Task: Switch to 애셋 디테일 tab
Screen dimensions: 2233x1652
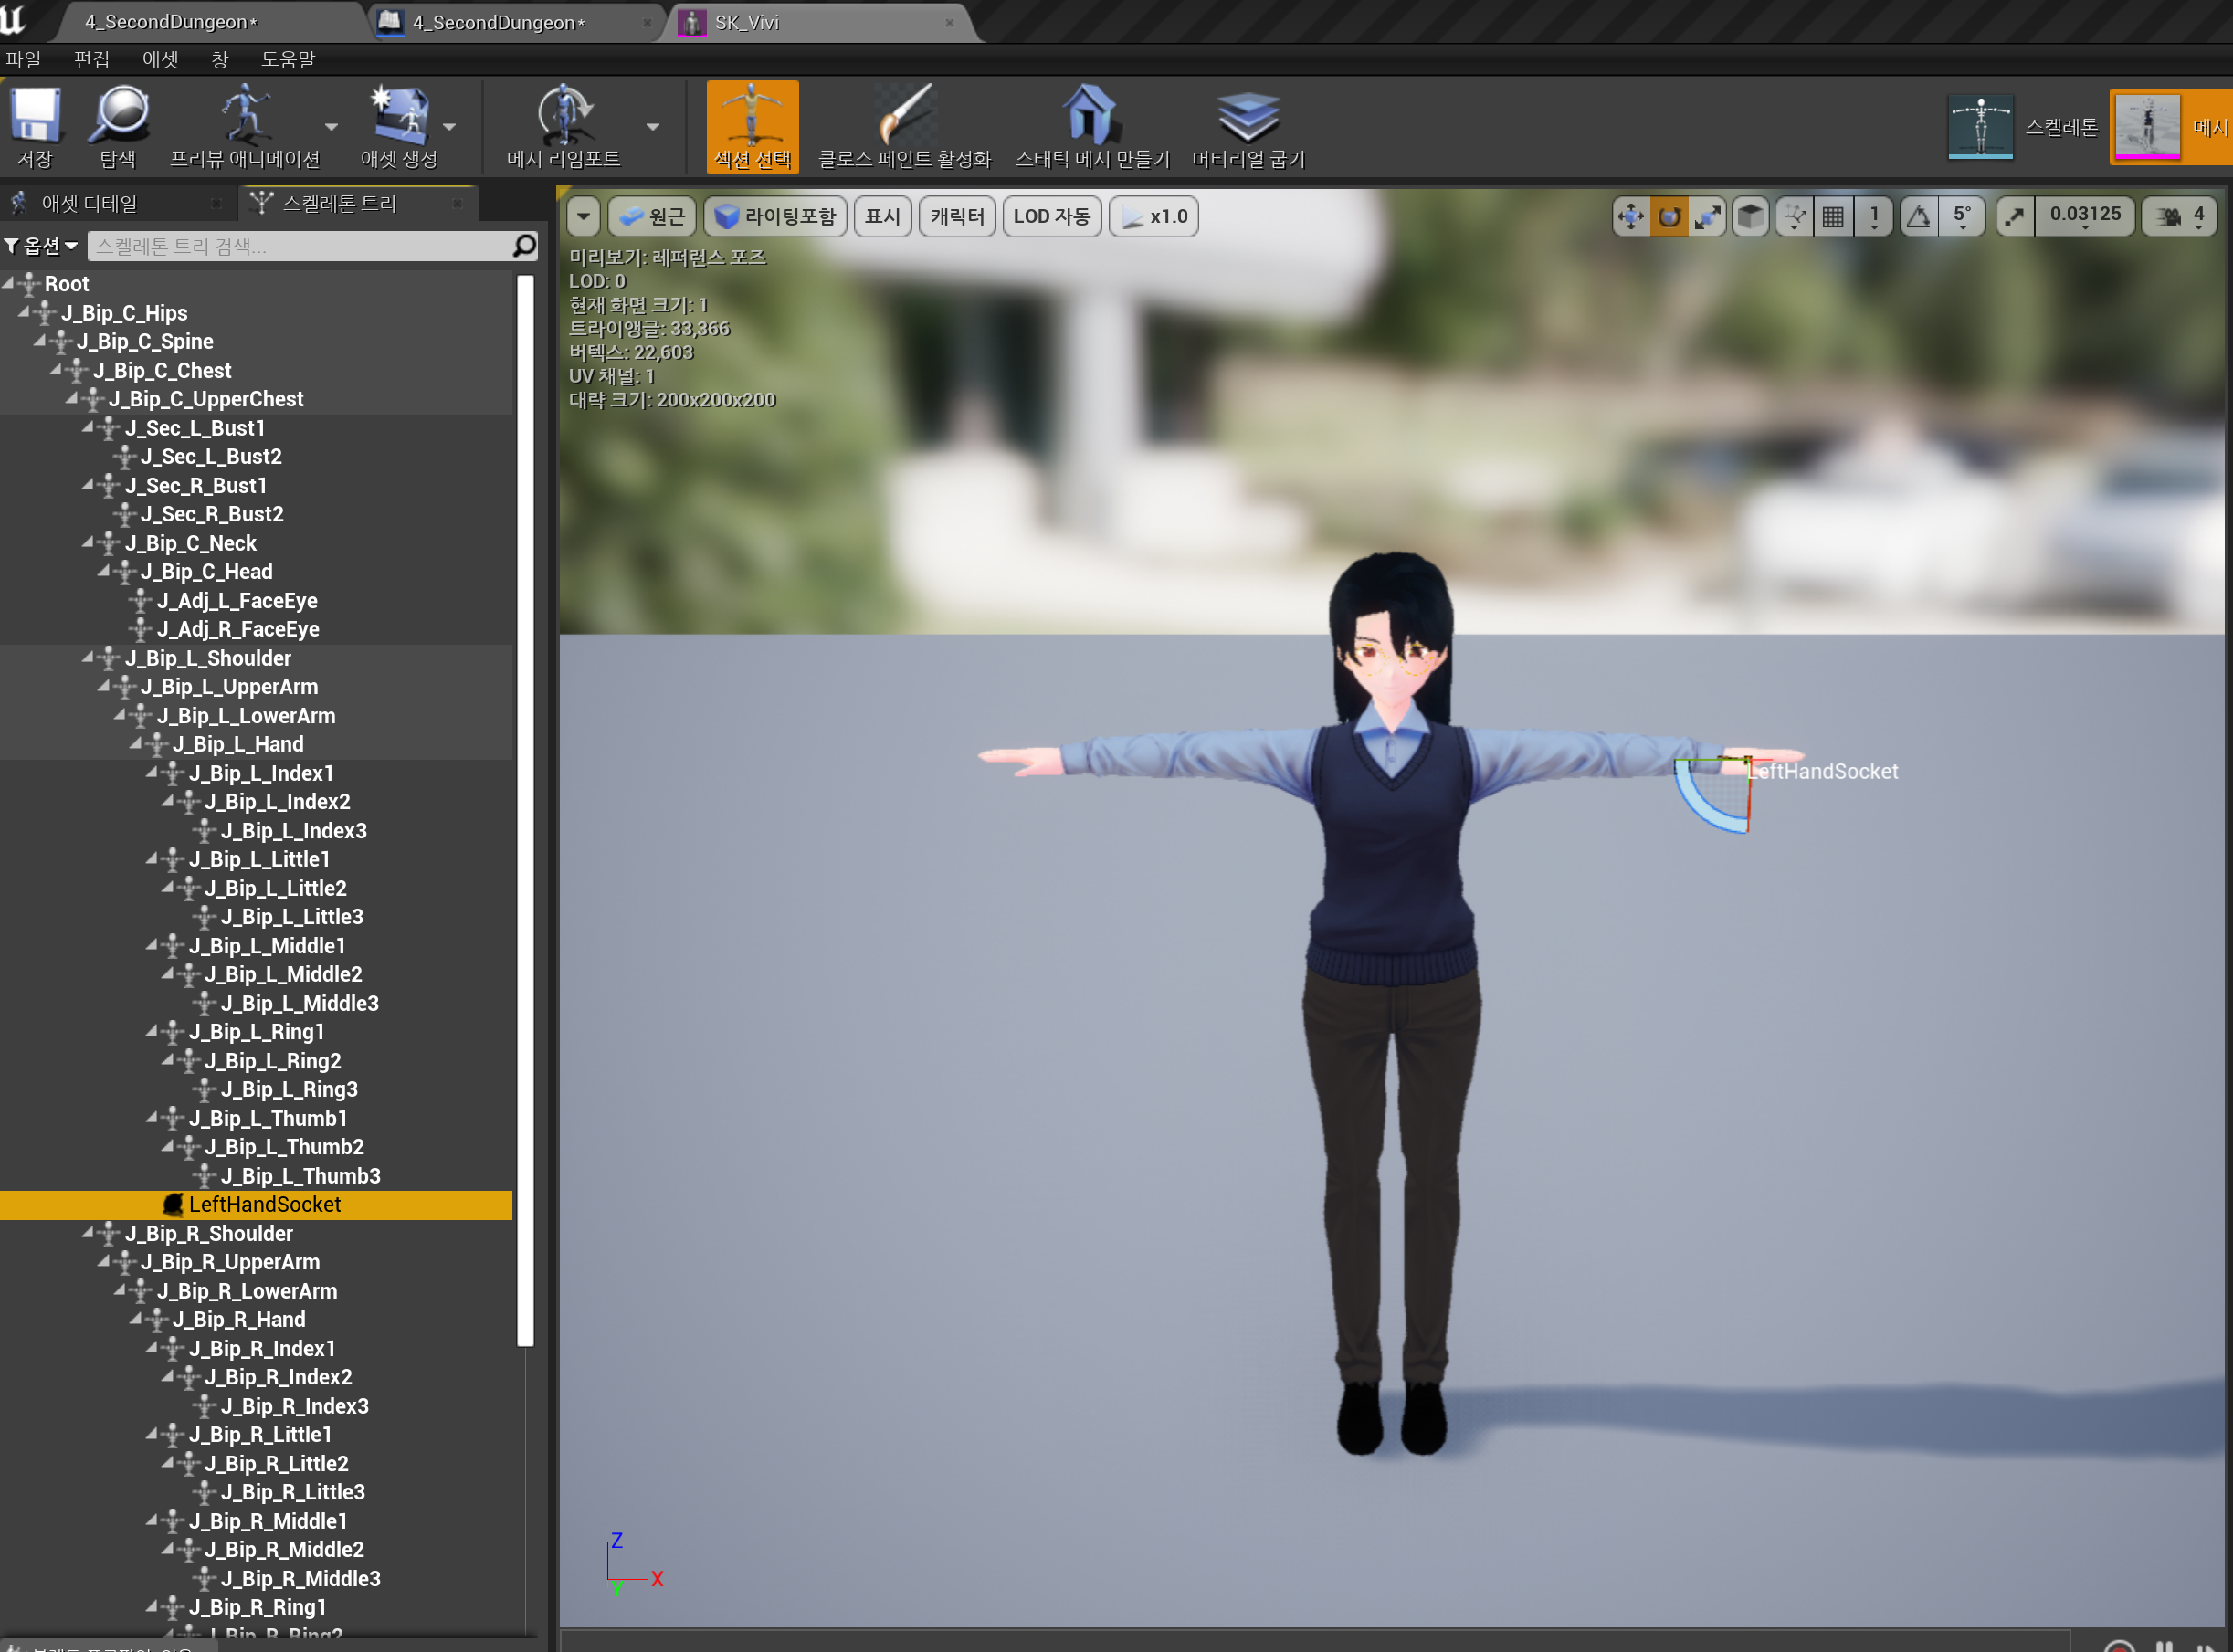Action: 89,203
